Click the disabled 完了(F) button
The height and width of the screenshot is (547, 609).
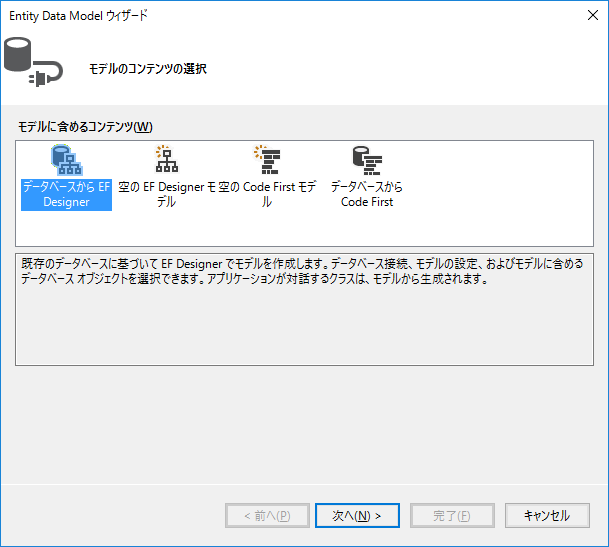pyautogui.click(x=452, y=516)
